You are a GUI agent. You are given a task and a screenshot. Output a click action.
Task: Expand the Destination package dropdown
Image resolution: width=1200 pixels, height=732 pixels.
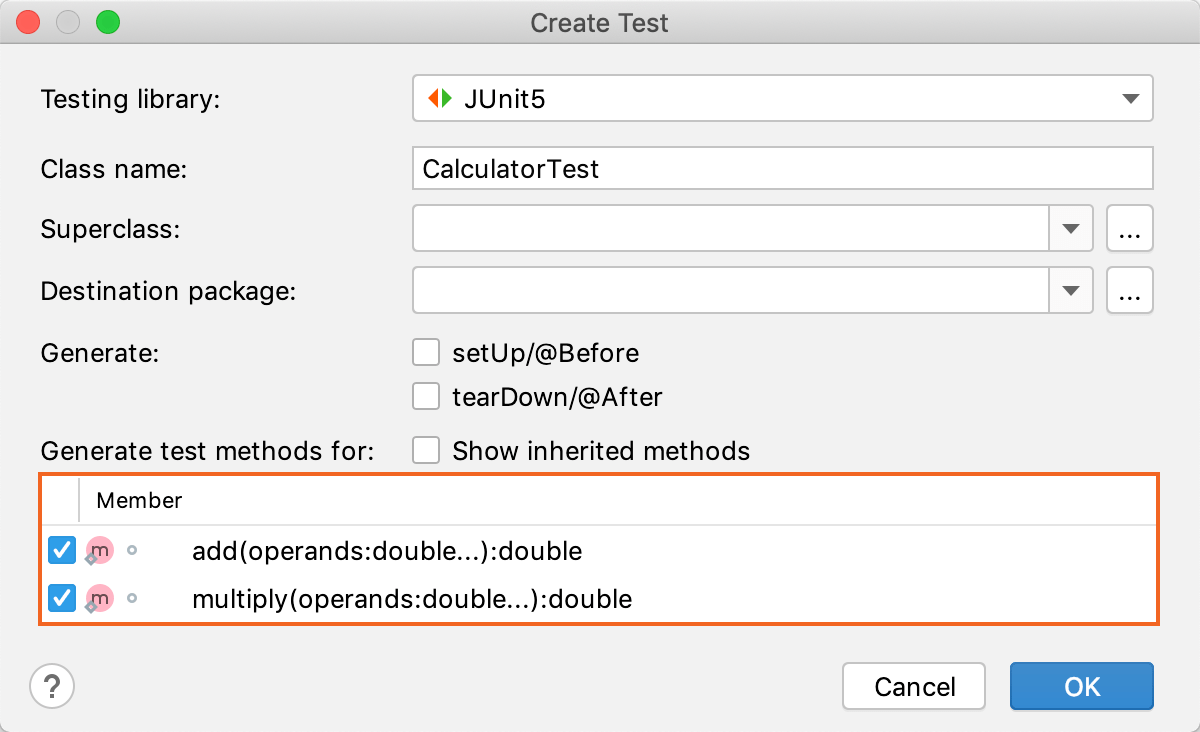(1071, 290)
